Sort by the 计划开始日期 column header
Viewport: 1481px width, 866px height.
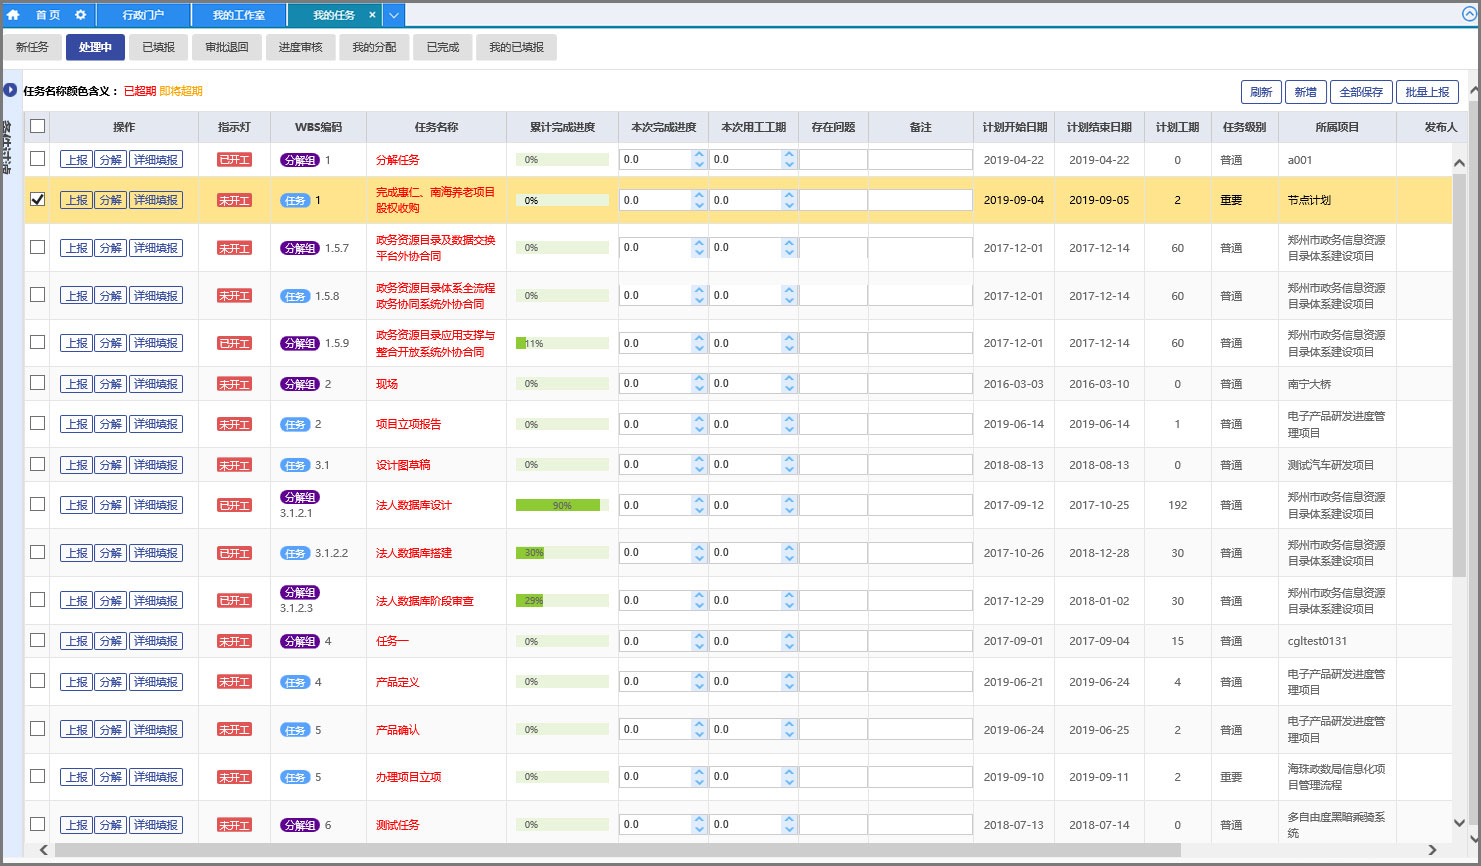coord(1014,127)
